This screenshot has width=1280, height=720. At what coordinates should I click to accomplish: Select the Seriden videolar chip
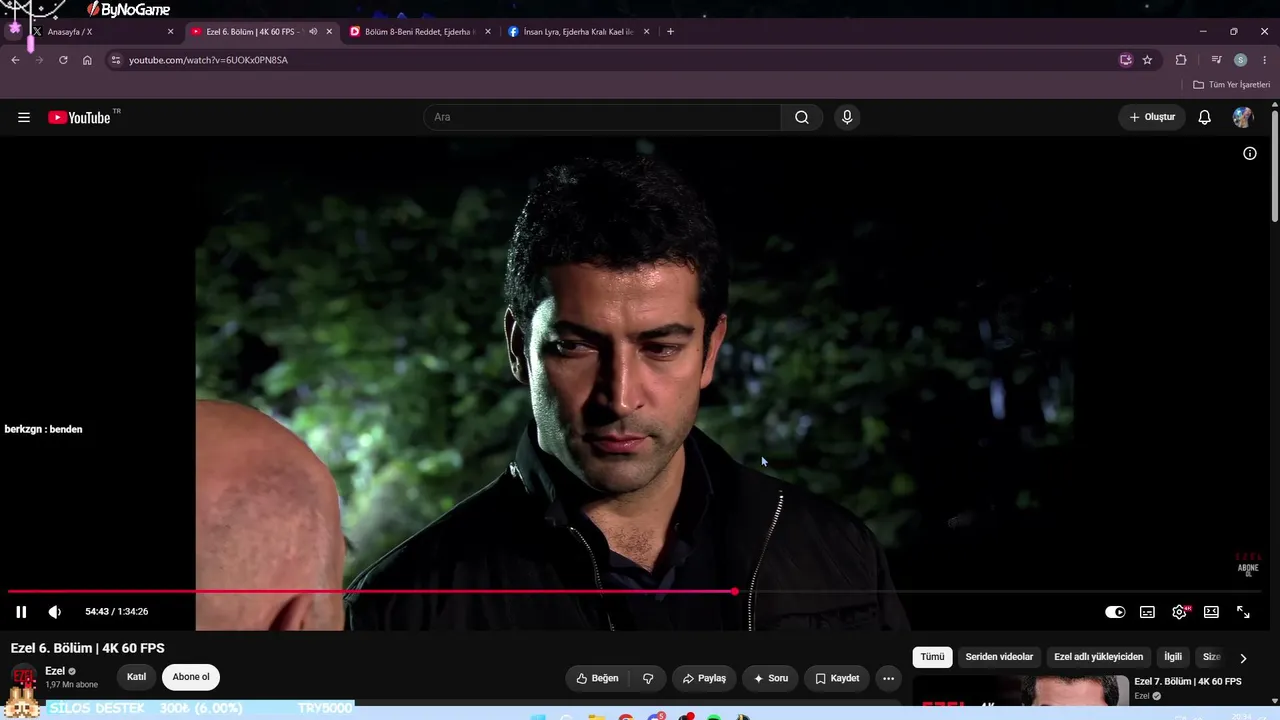[999, 657]
